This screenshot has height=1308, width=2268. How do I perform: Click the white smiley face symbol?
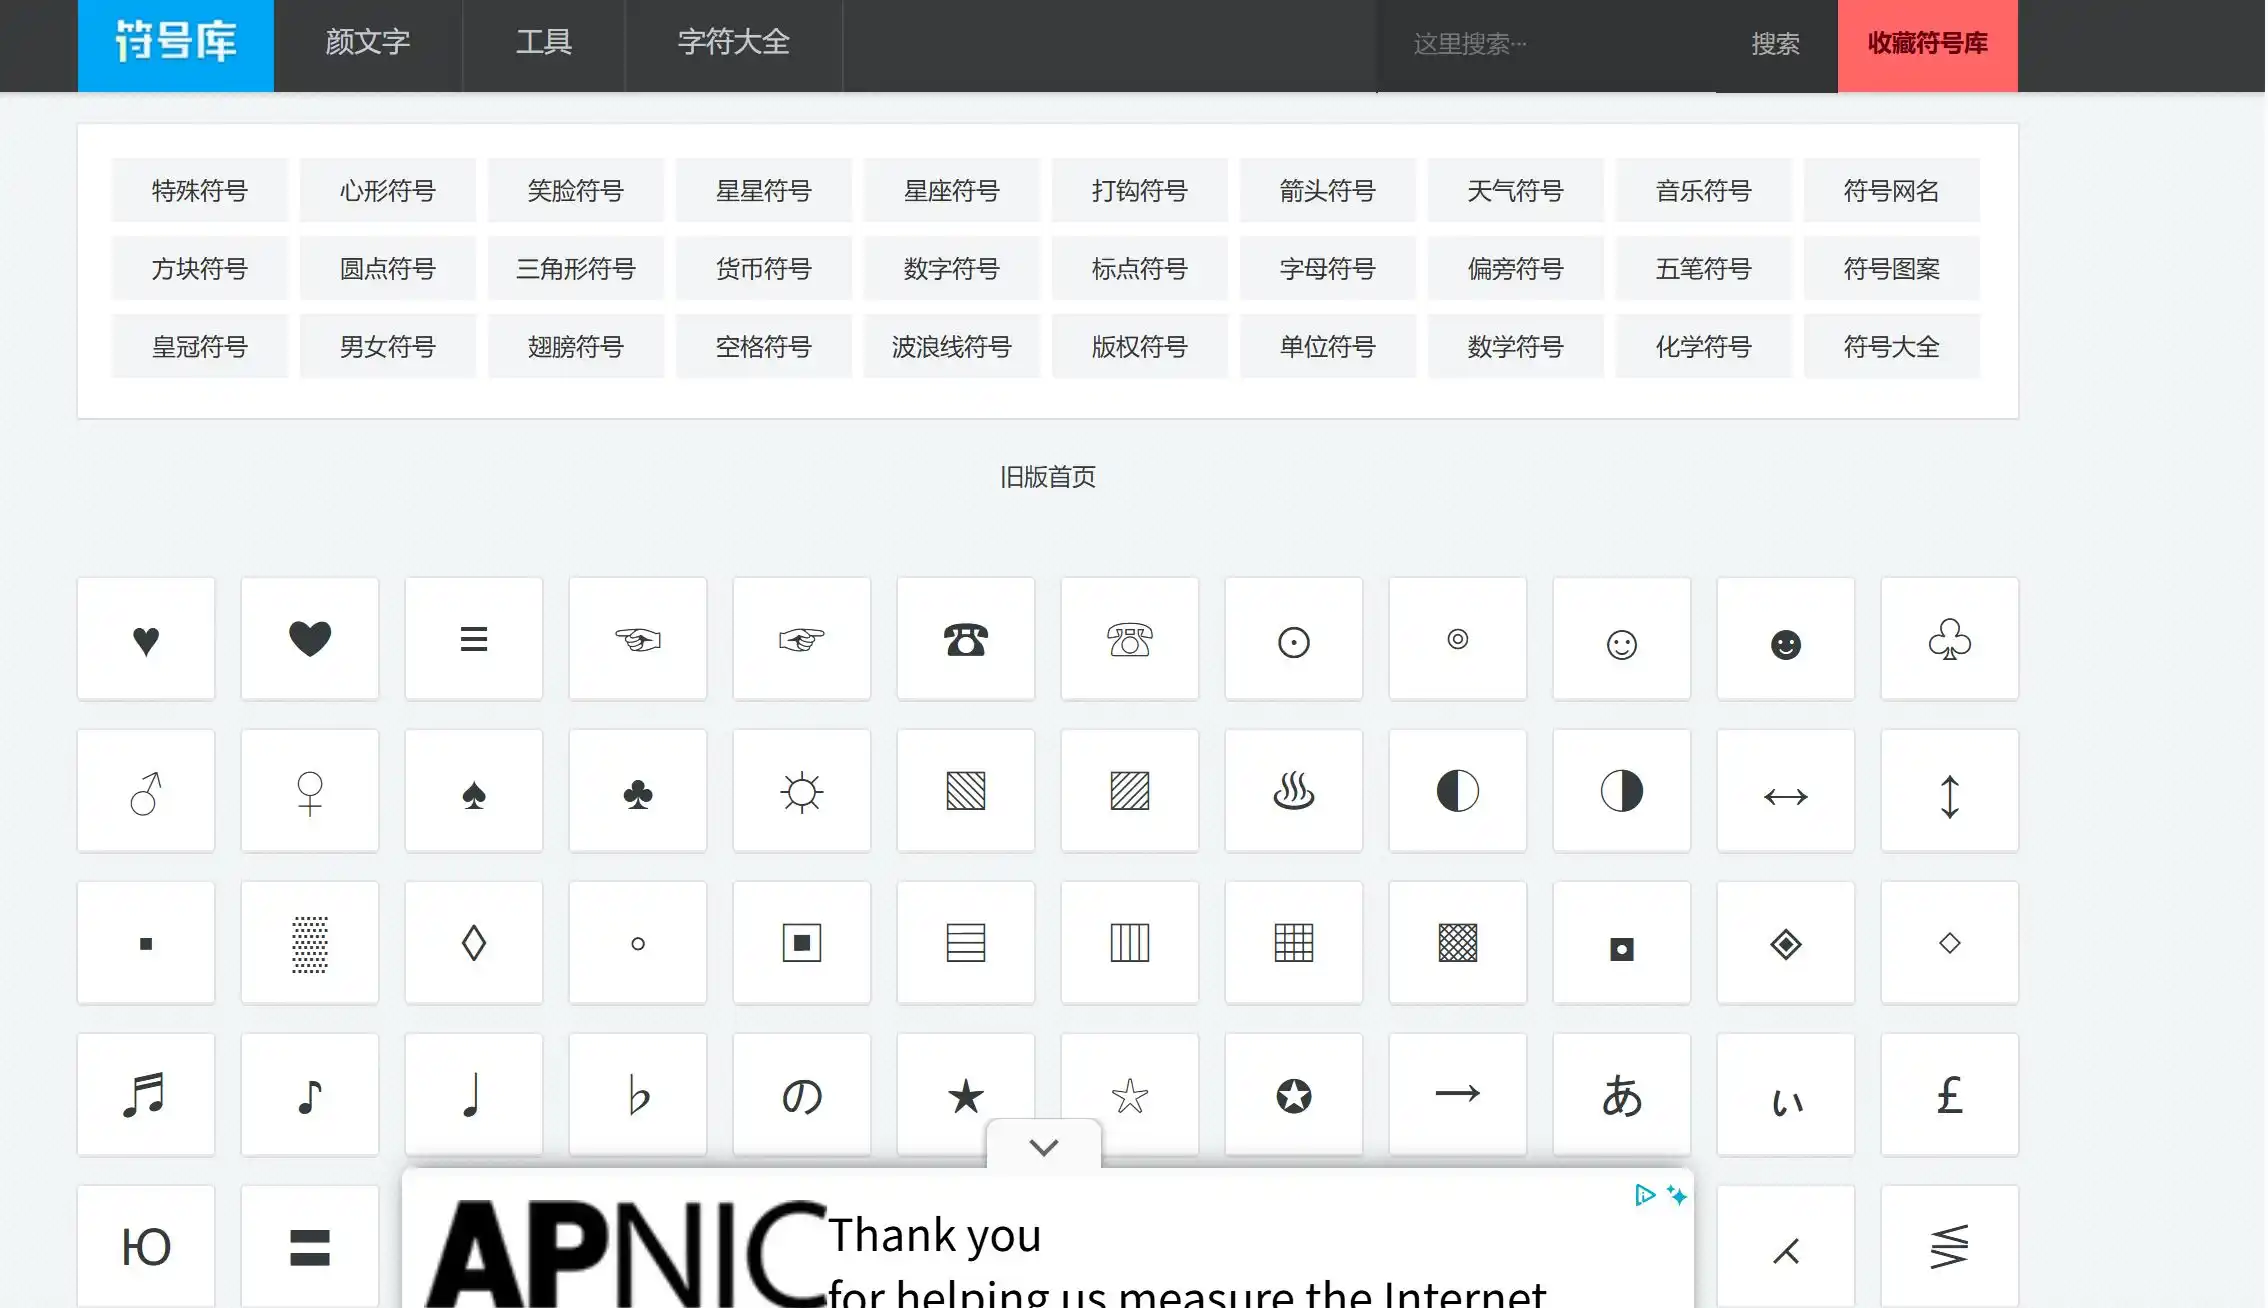1622,639
